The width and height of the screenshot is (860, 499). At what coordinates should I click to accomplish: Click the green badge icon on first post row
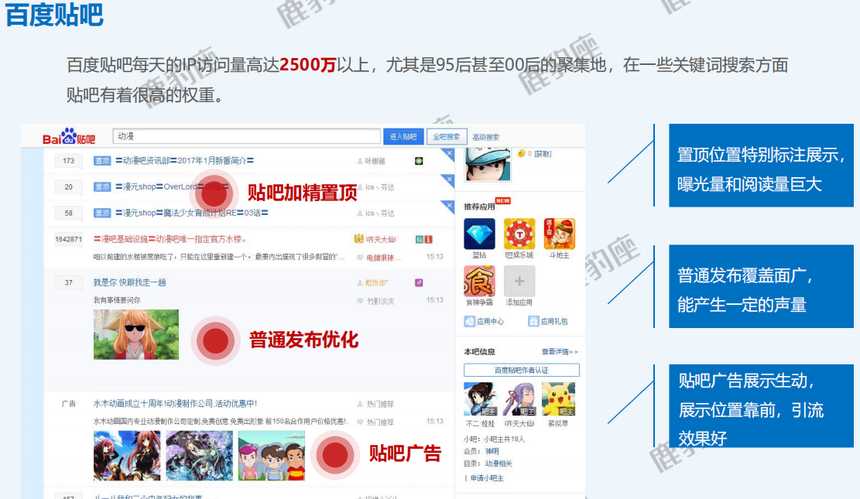[x=418, y=161]
